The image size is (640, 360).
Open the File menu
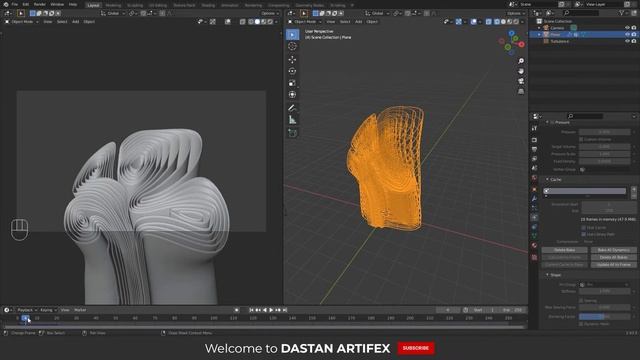(15, 4)
